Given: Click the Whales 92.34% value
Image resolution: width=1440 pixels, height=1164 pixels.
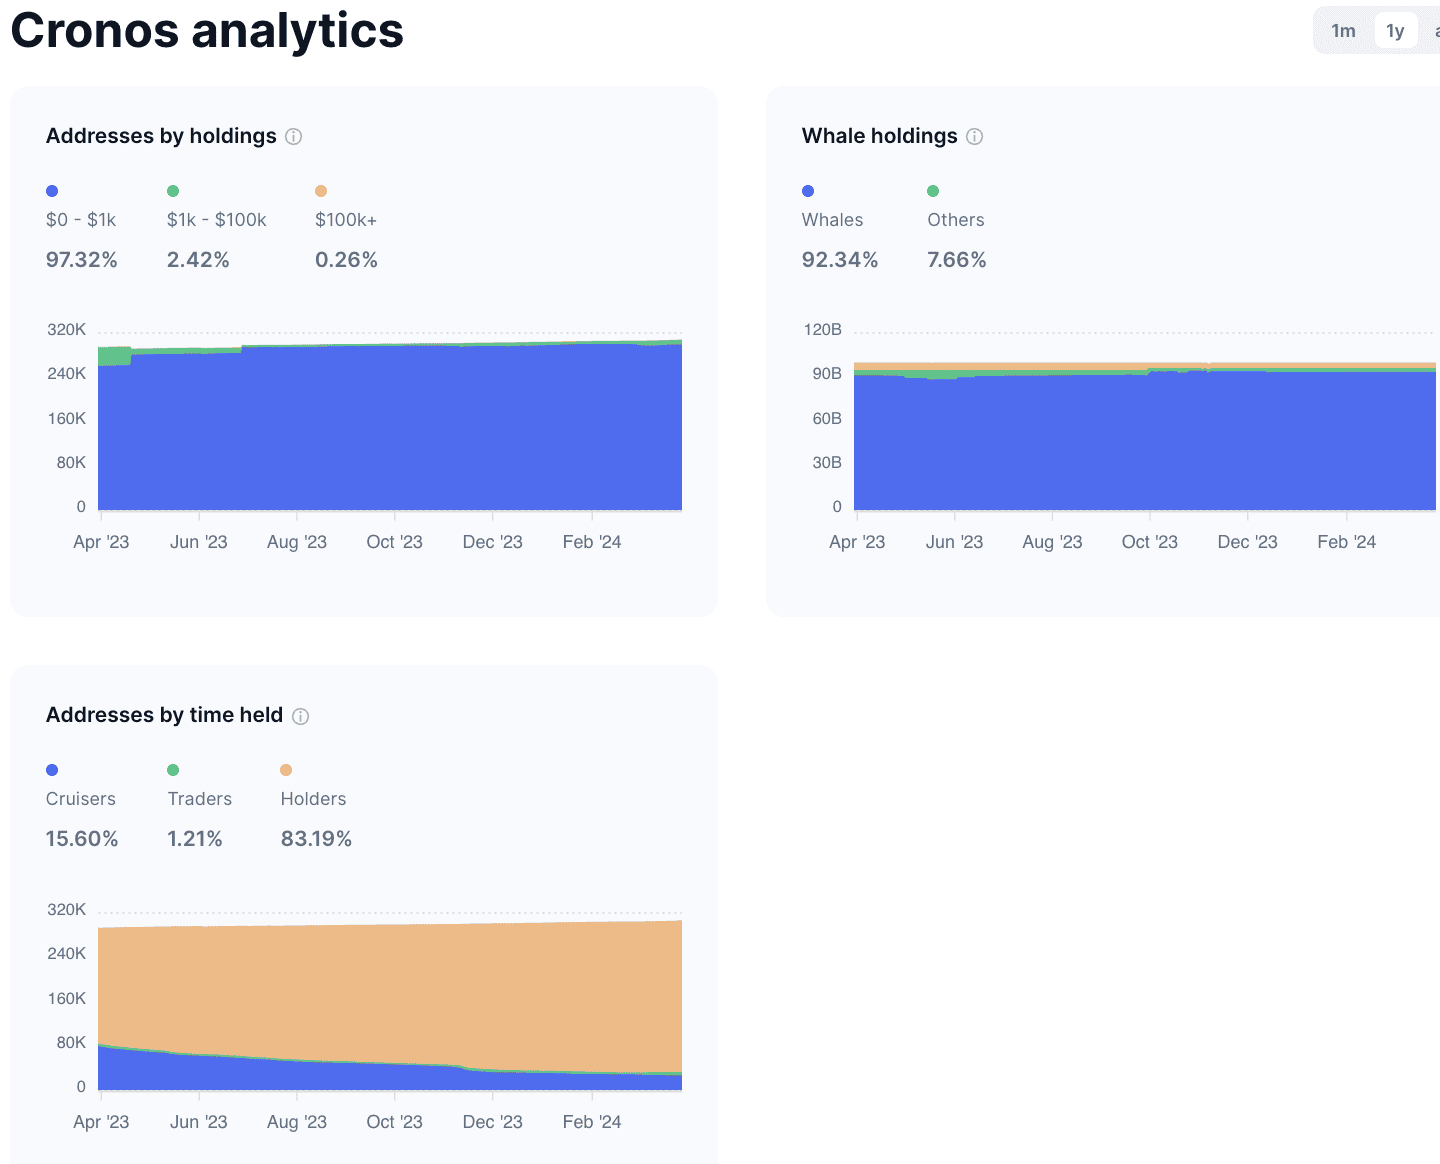Looking at the screenshot, I should [840, 260].
